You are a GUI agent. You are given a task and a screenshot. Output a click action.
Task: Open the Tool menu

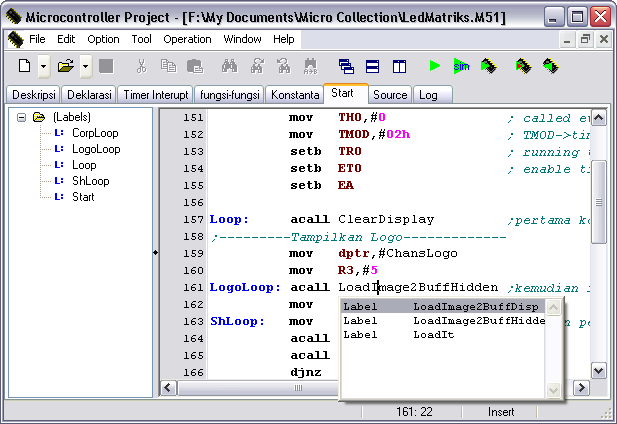tap(141, 39)
